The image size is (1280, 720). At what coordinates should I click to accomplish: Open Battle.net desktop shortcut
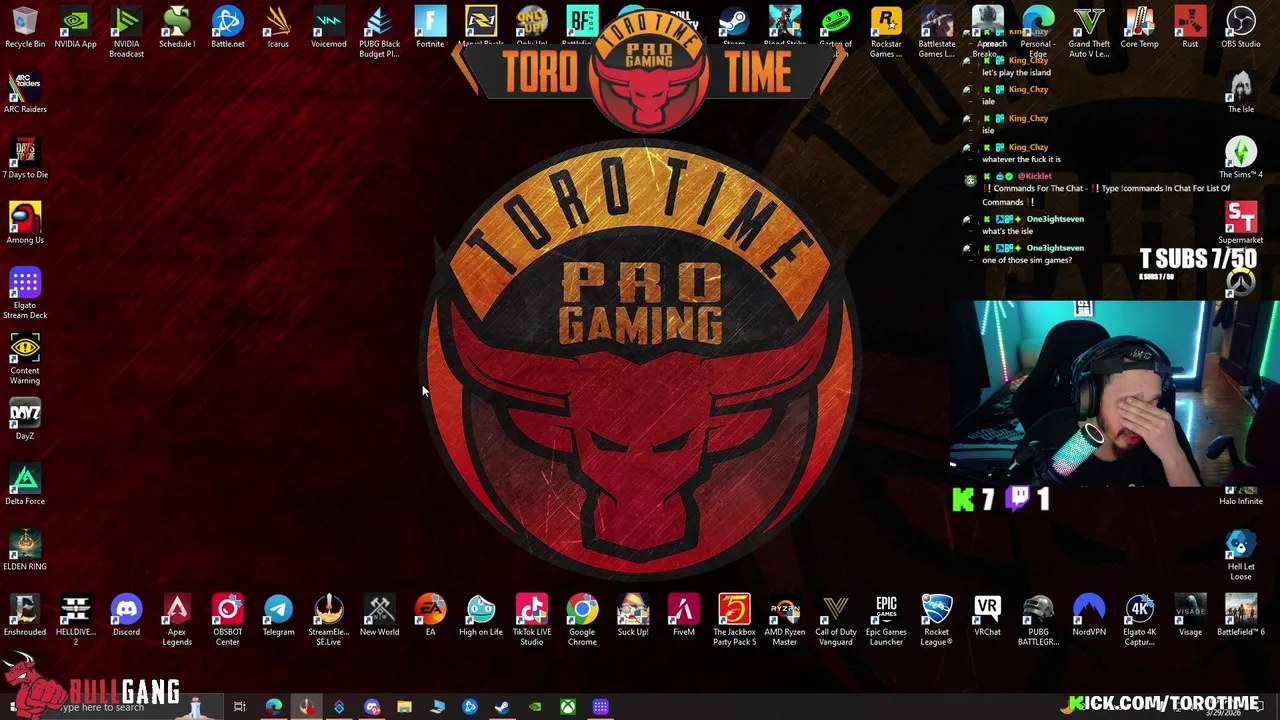click(227, 28)
